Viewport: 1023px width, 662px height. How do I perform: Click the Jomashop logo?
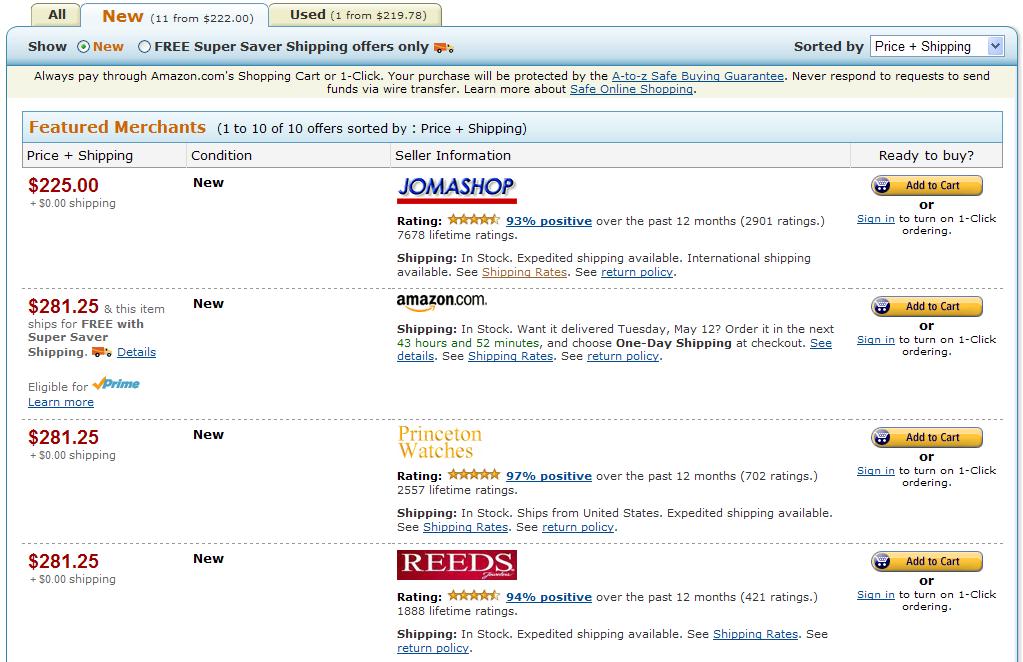pyautogui.click(x=457, y=190)
